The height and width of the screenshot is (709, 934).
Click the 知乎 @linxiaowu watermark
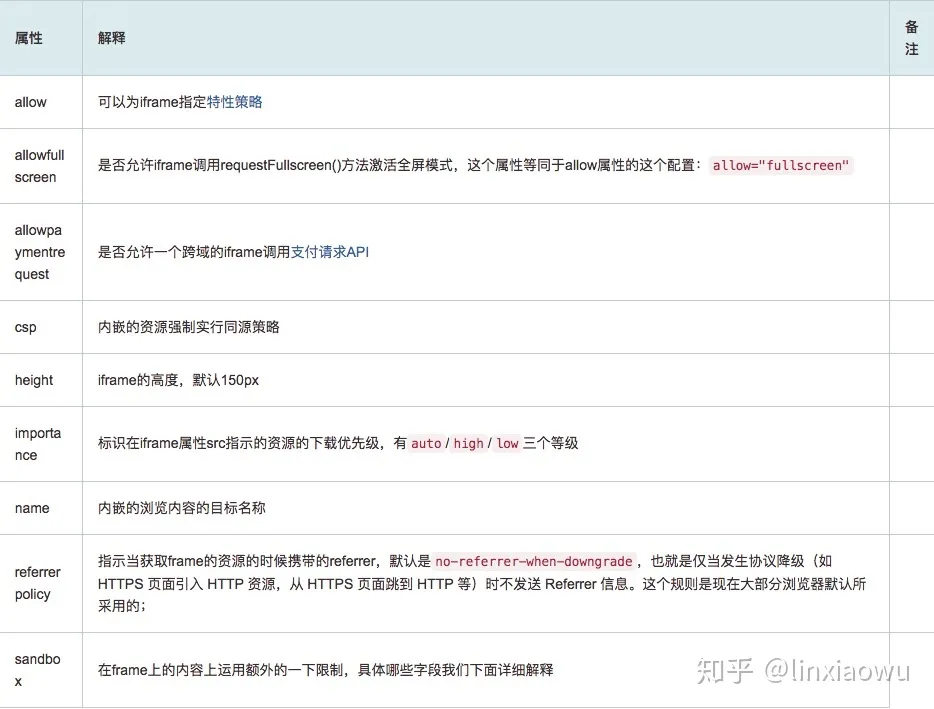[x=803, y=669]
